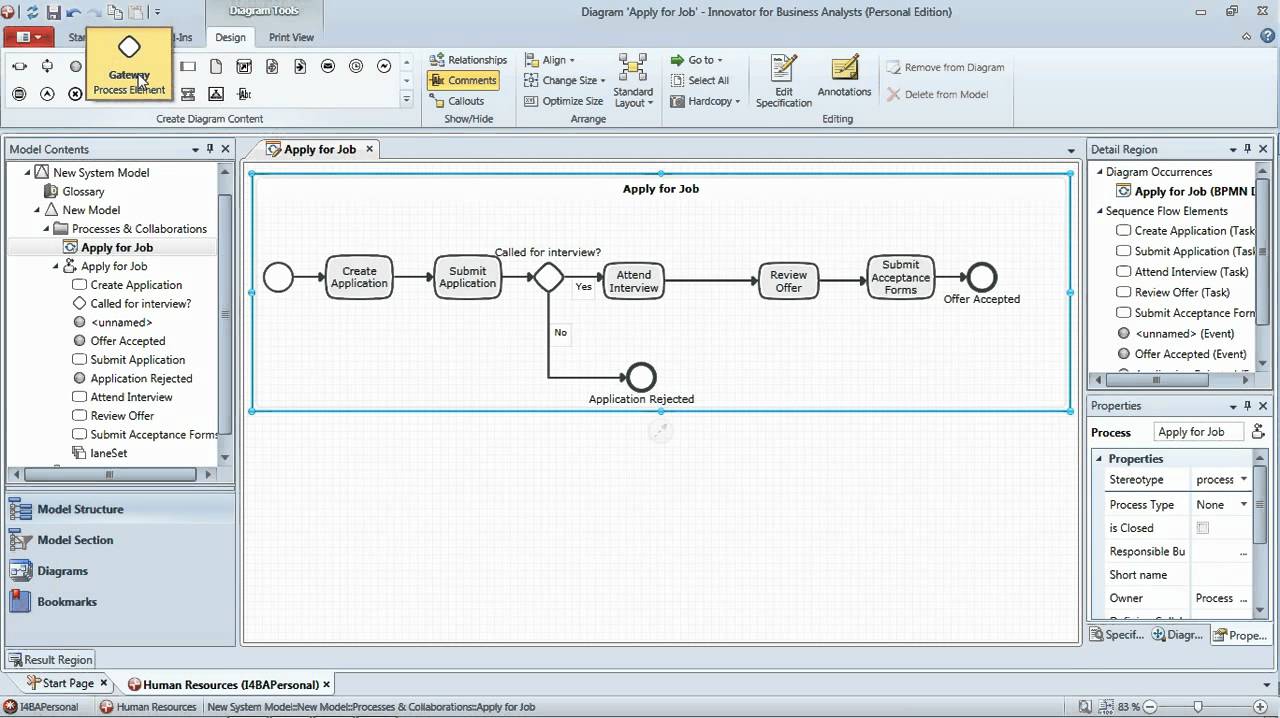Click Optimize Size button
This screenshot has width=1280, height=718.
pos(564,101)
